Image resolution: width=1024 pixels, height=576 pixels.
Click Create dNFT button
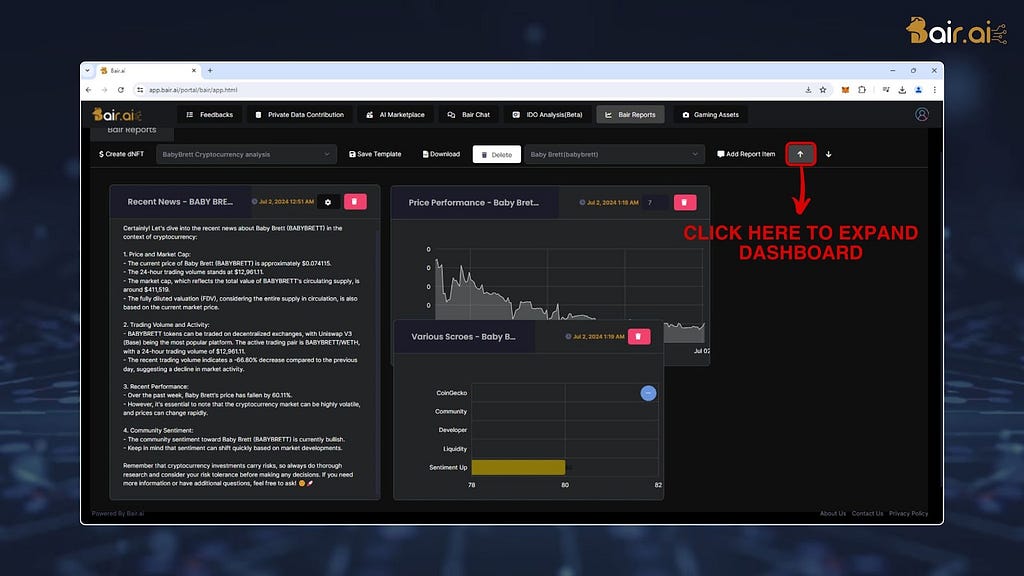tap(121, 154)
